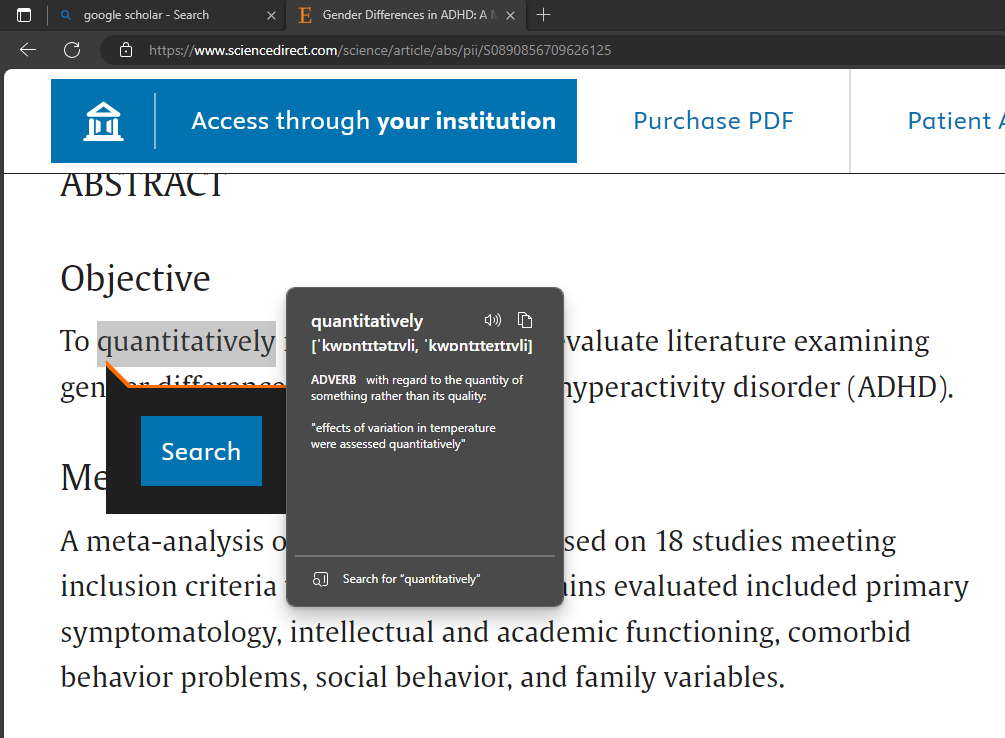Click the ADVERB label in definition popup
Image resolution: width=1005 pixels, height=738 pixels.
pyautogui.click(x=333, y=380)
